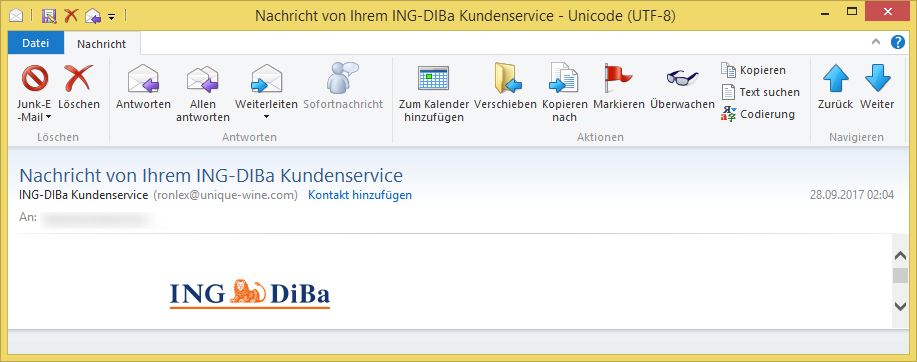
Task: Open Text suchen to find text
Action: click(760, 92)
